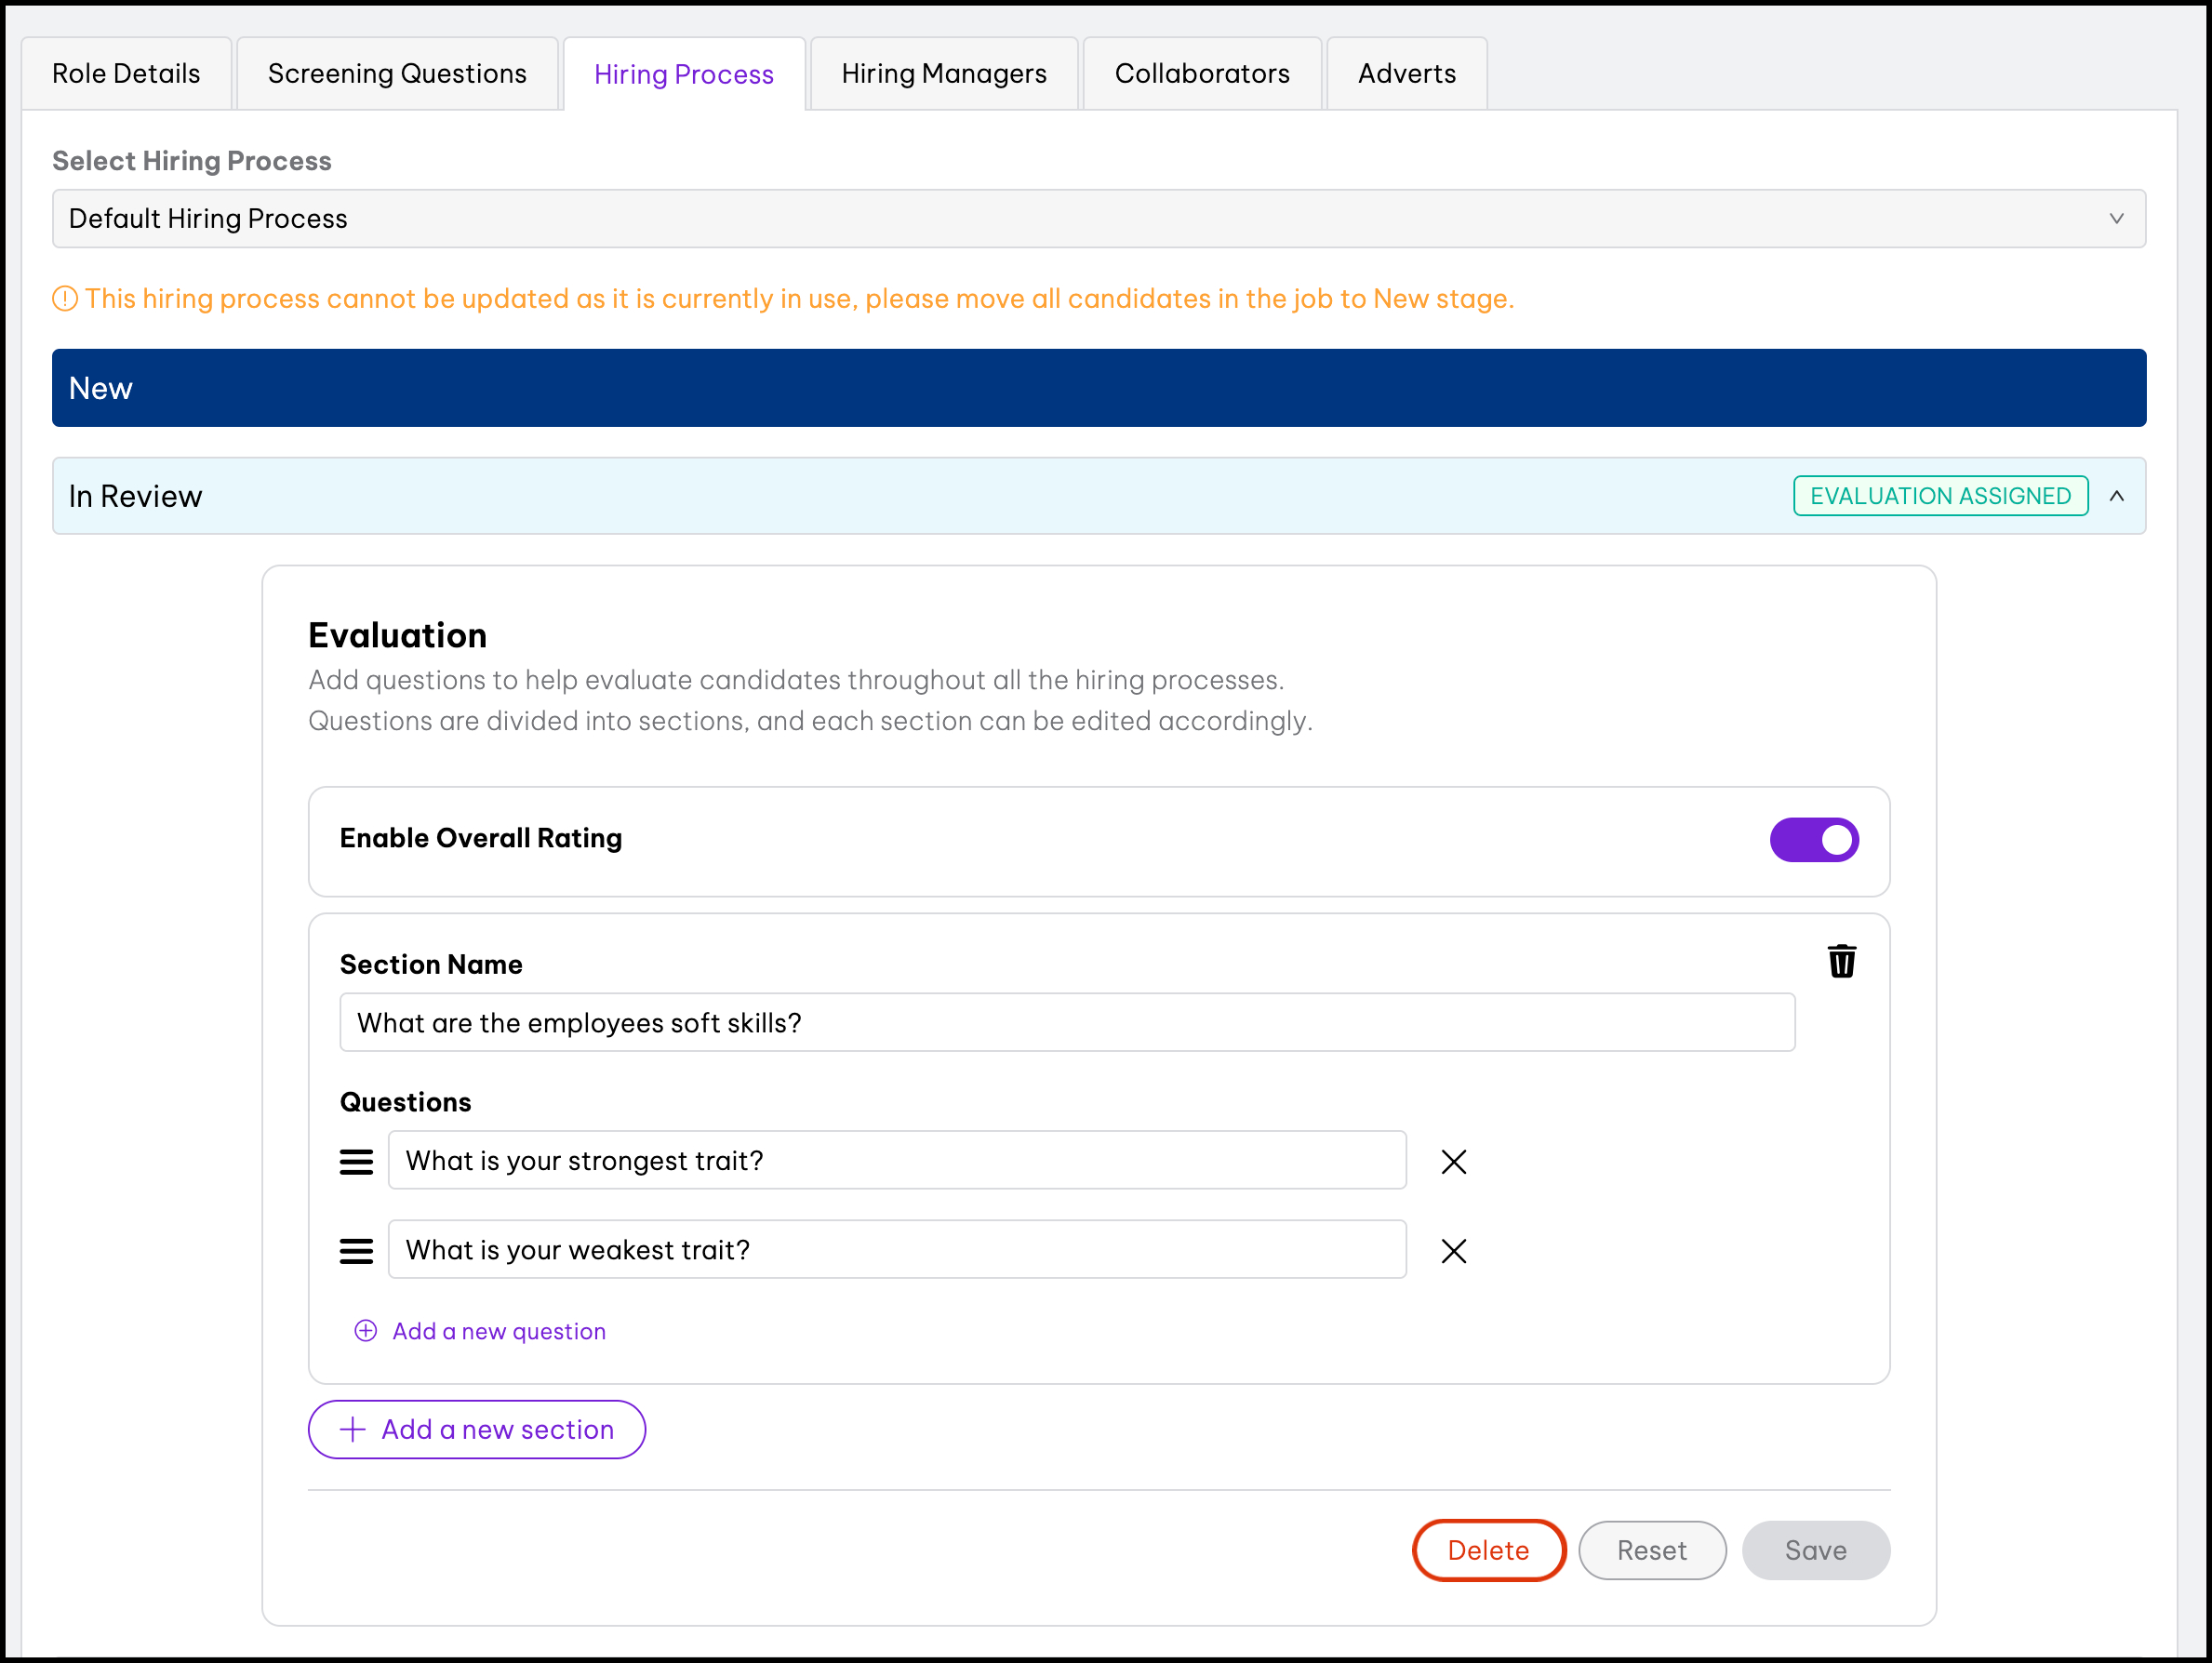Screen dimensions: 2212x1663
Task: Go to the Adverts tab
Action: click(x=1406, y=74)
